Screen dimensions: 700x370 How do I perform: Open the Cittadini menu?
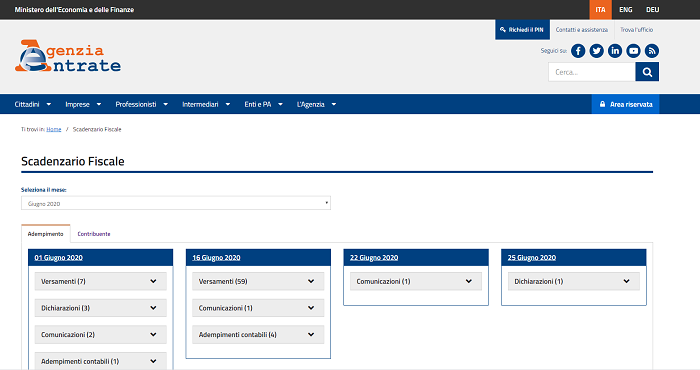point(33,104)
